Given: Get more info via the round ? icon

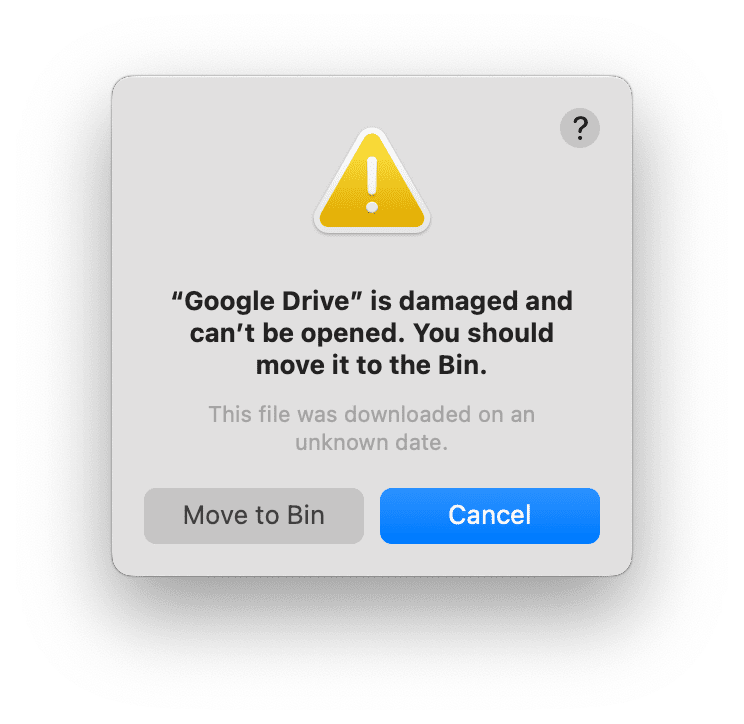Looking at the screenshot, I should point(579,128).
